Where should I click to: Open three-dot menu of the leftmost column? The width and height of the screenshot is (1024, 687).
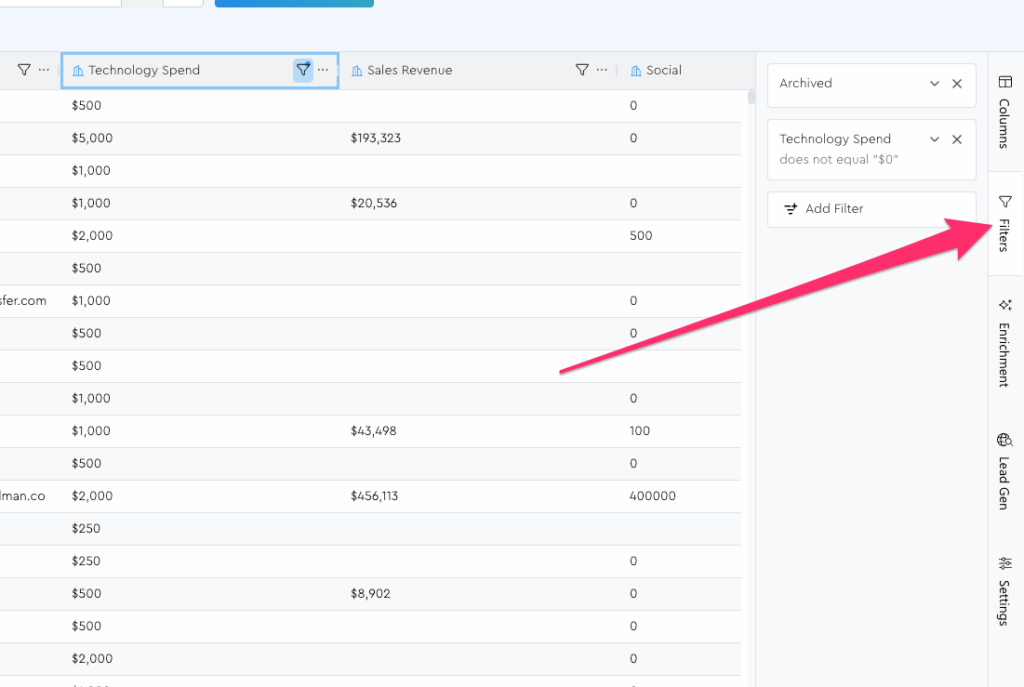[43, 70]
